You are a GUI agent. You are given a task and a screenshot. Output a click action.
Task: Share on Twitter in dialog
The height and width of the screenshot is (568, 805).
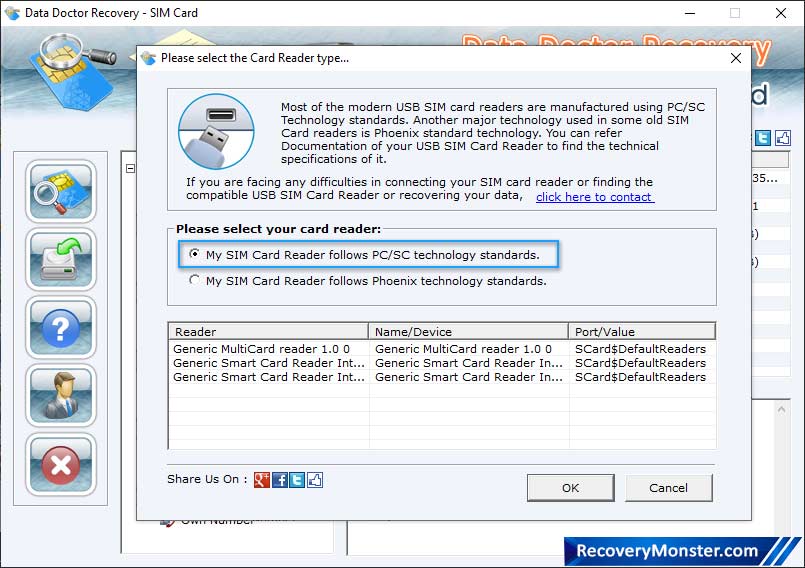point(297,480)
